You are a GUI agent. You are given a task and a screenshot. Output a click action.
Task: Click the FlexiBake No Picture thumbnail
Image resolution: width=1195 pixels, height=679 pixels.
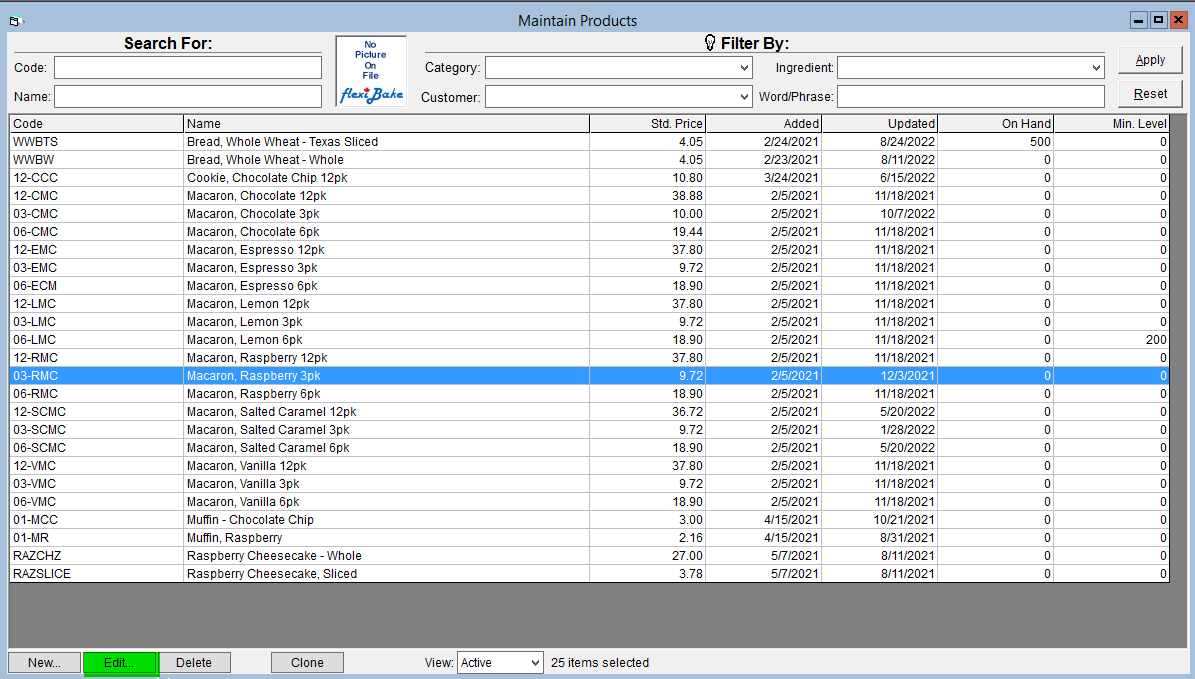(x=371, y=72)
